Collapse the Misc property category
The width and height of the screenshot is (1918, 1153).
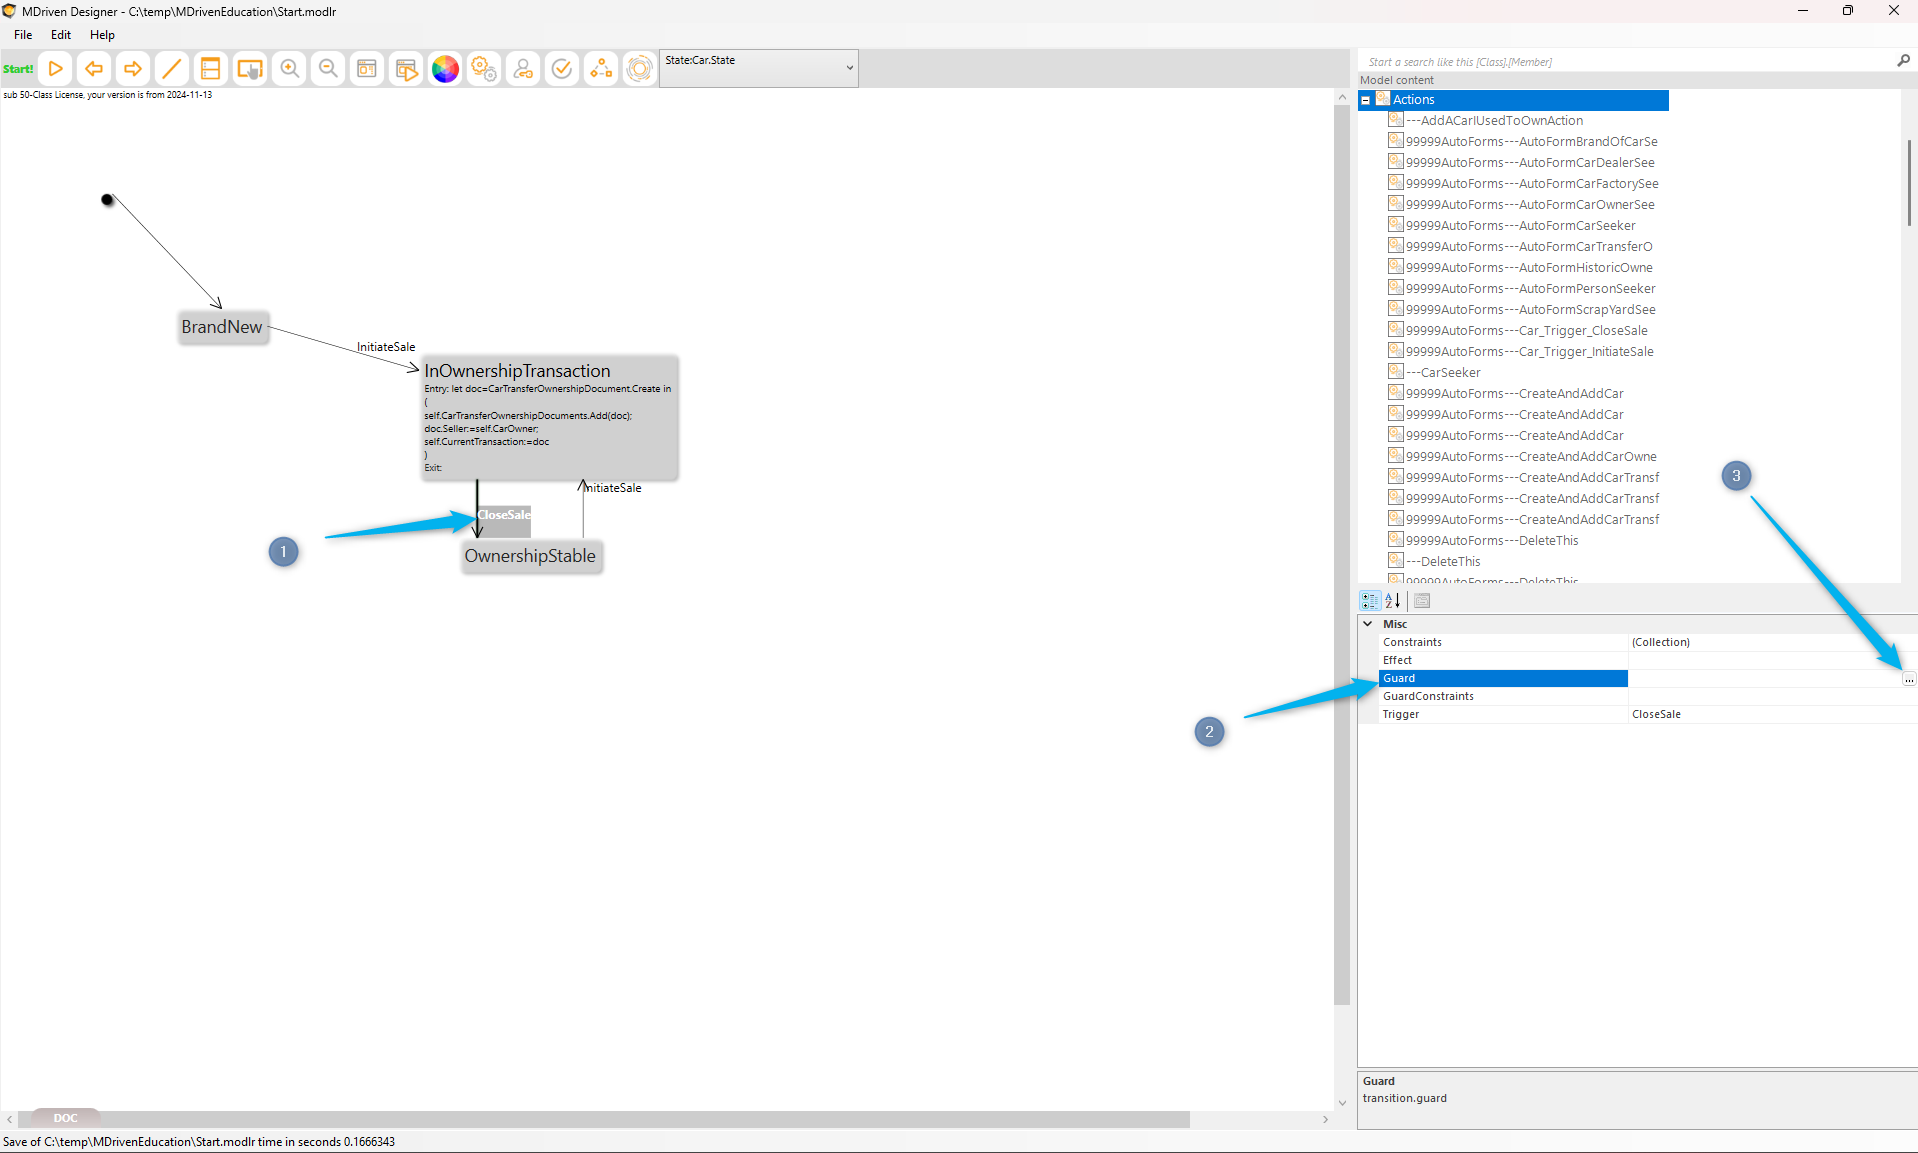(1368, 624)
